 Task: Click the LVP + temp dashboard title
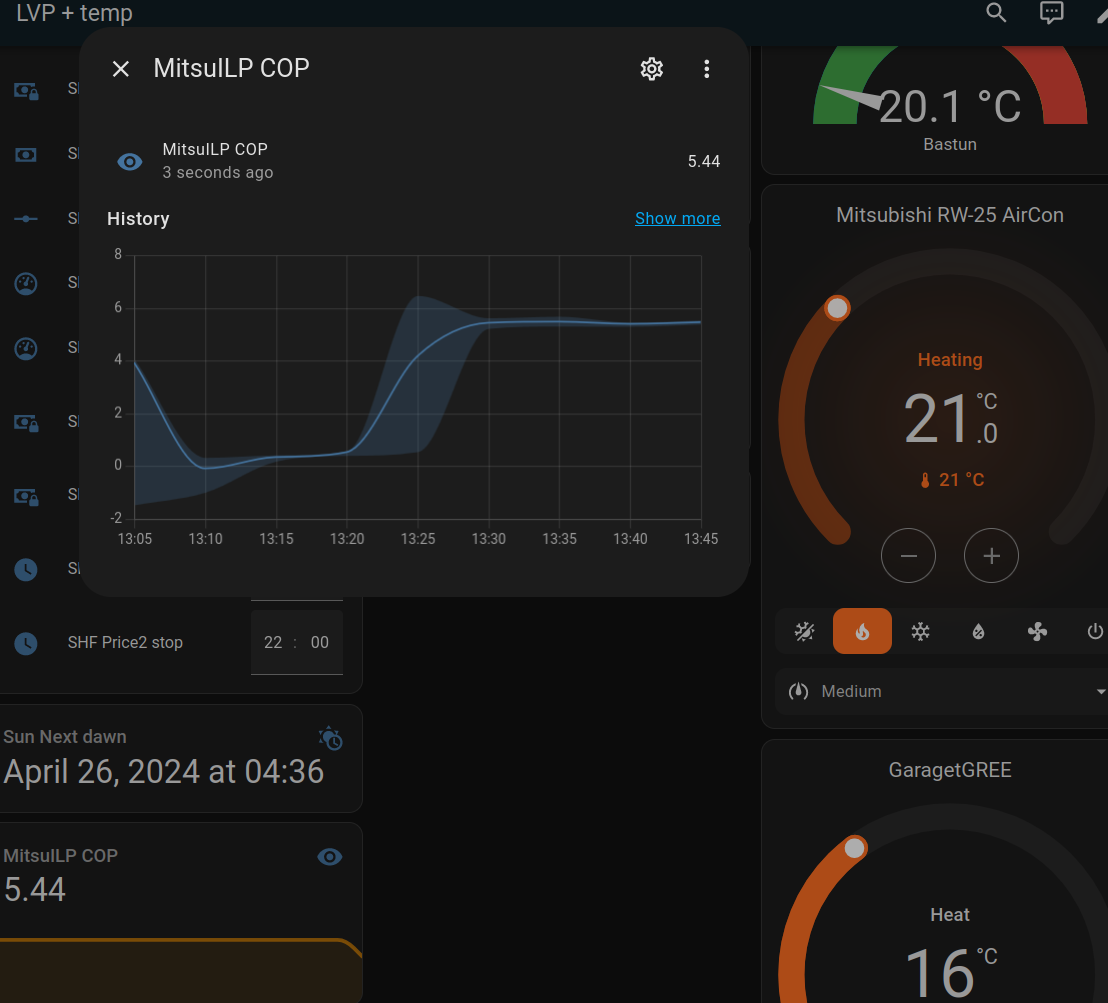tap(74, 13)
